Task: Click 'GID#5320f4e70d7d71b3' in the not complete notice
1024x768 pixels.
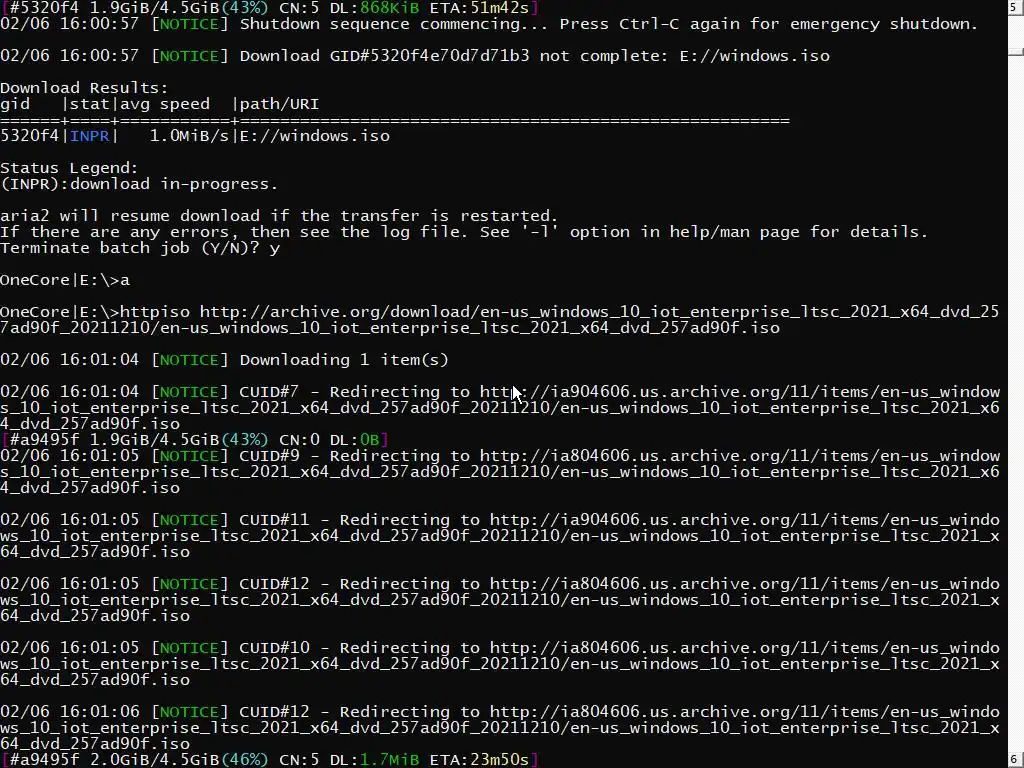Action: 429,56
